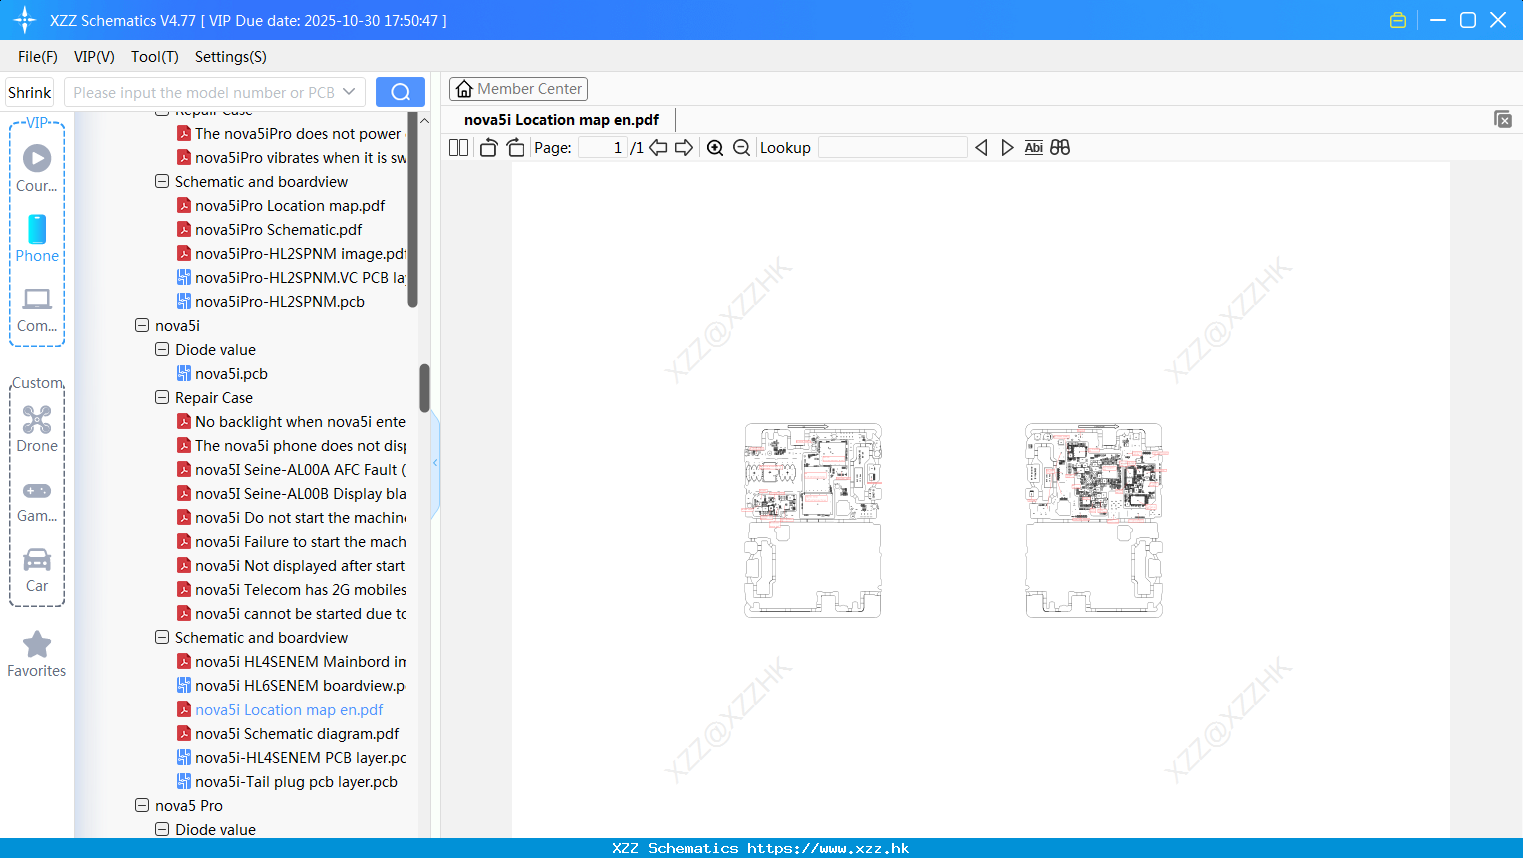Click the blue search button

click(x=400, y=92)
